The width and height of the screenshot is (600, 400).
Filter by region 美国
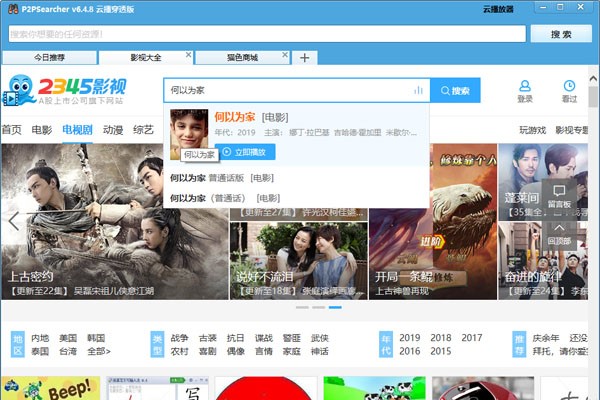click(x=68, y=338)
